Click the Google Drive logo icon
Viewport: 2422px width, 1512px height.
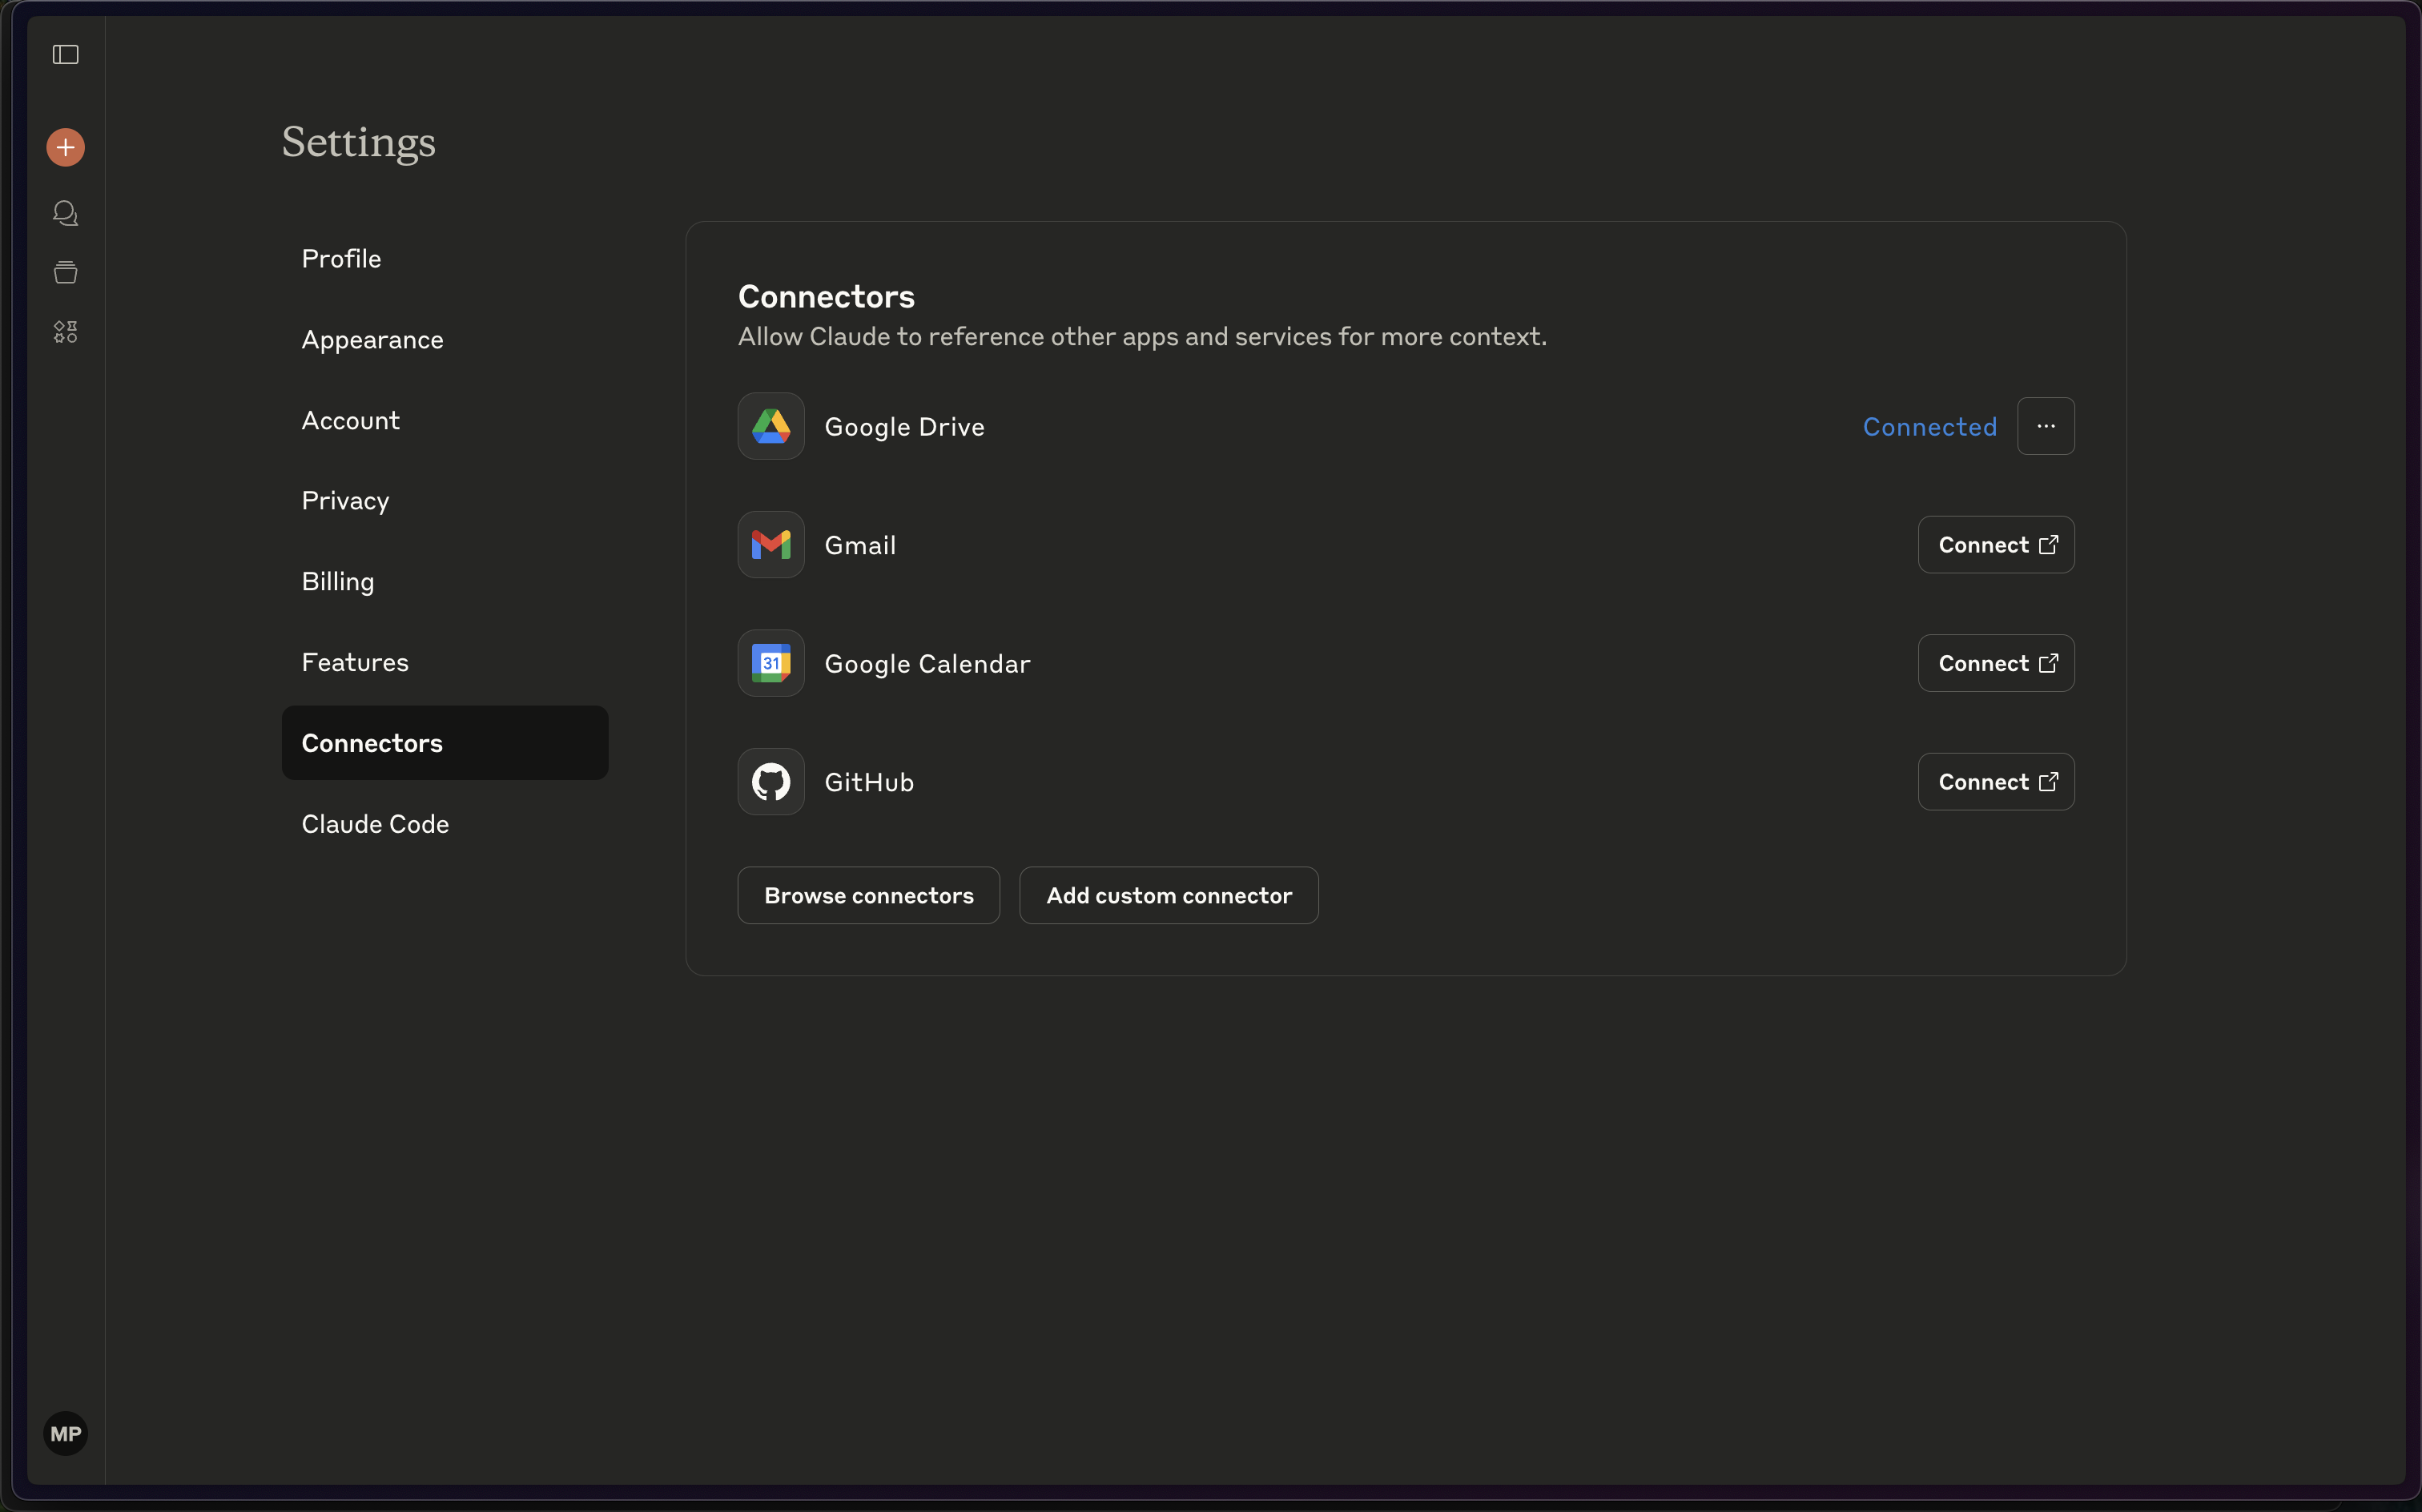click(x=771, y=426)
